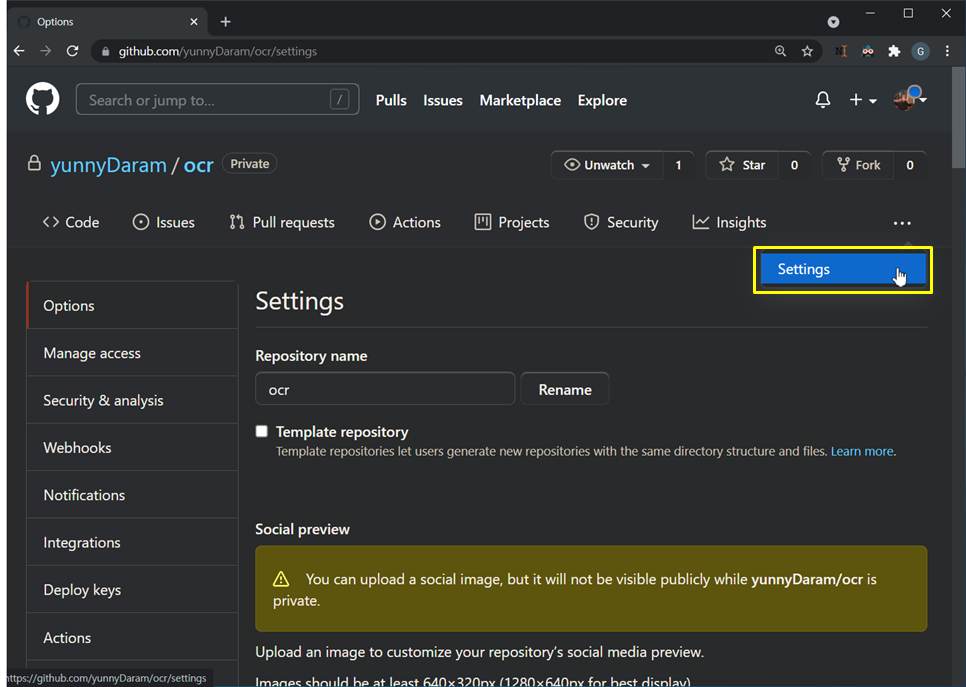The height and width of the screenshot is (687, 966).
Task: Switch to the repository Issues tab
Action: [x=164, y=222]
